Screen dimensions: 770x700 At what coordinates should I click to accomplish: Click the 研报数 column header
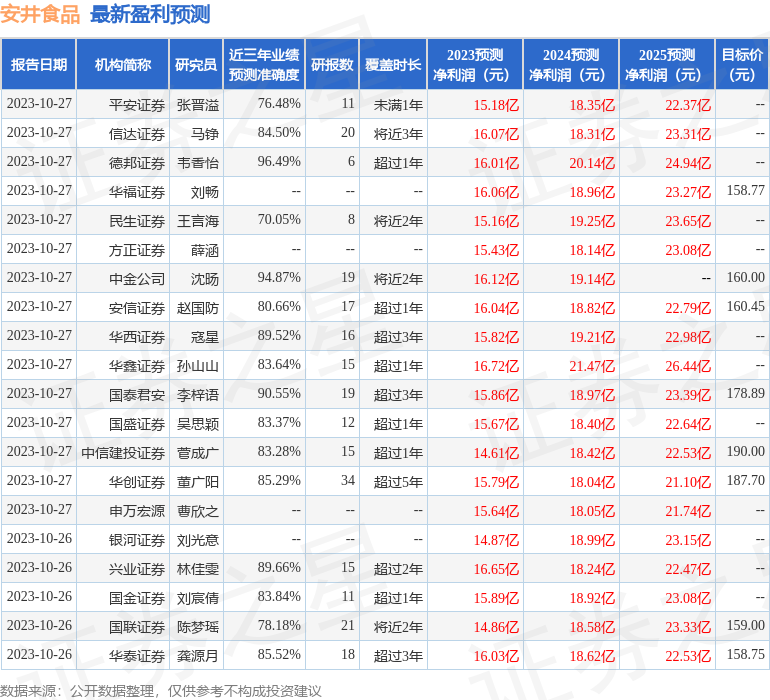(x=332, y=64)
